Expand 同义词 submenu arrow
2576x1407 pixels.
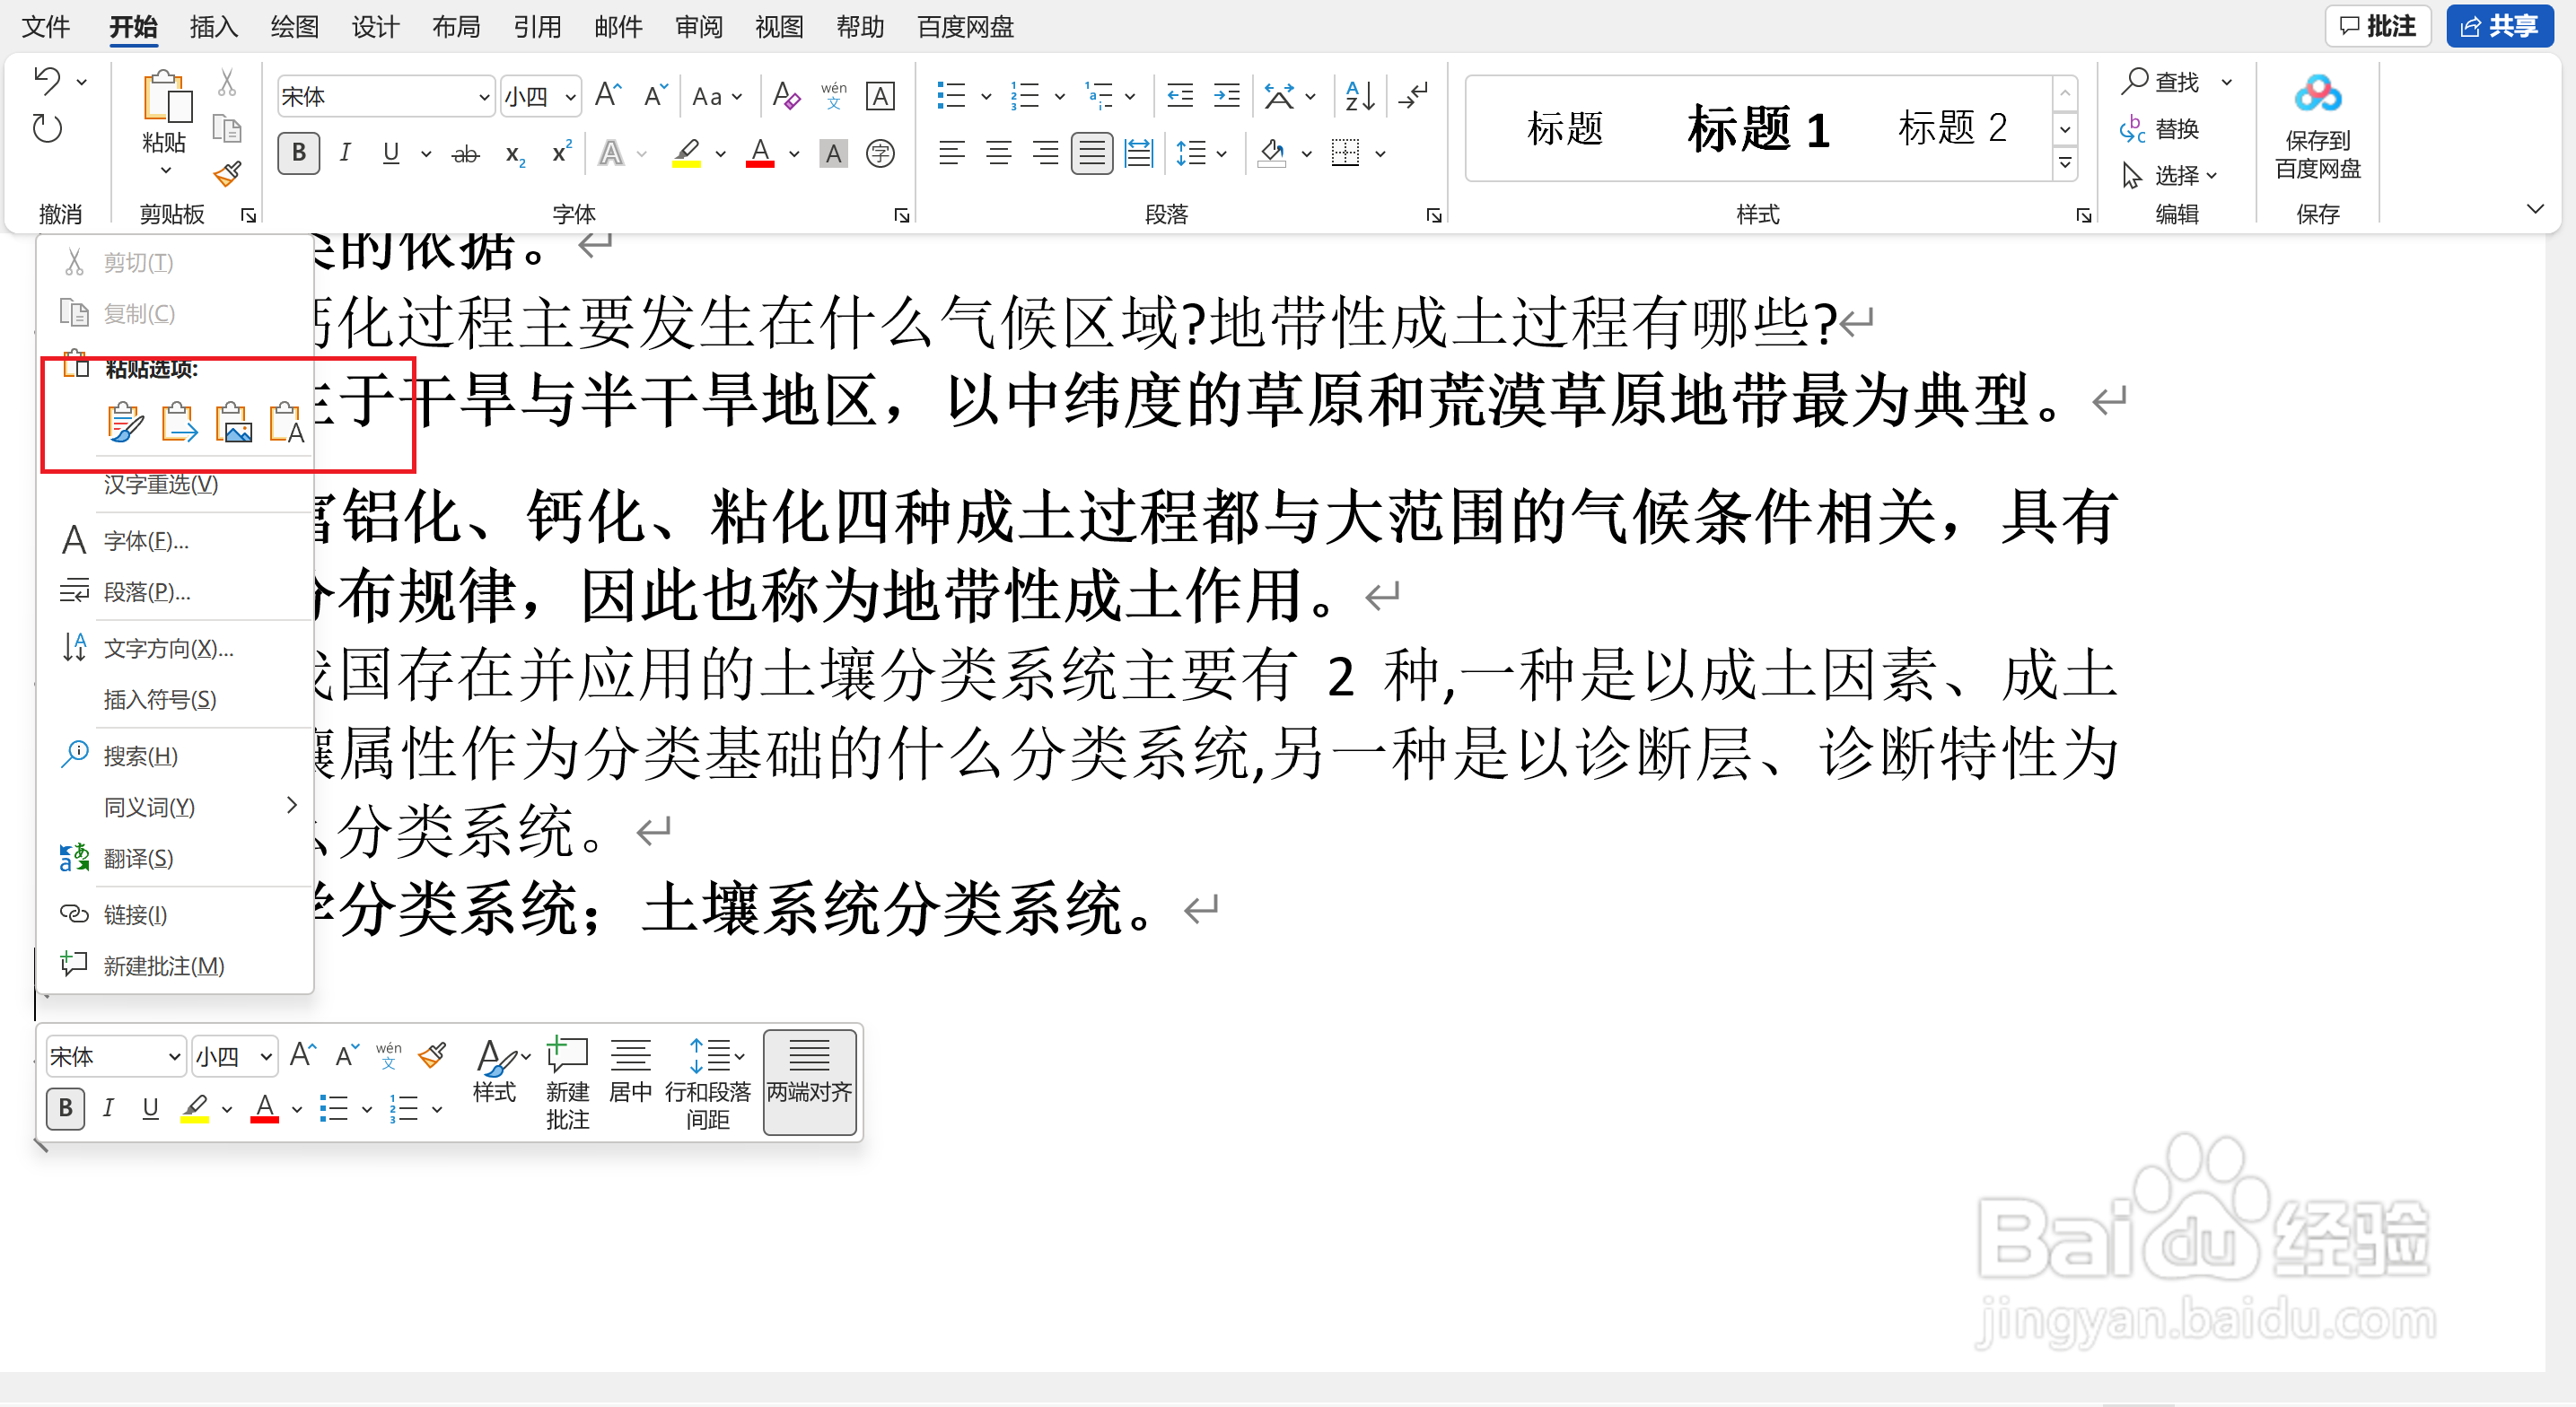pos(291,805)
